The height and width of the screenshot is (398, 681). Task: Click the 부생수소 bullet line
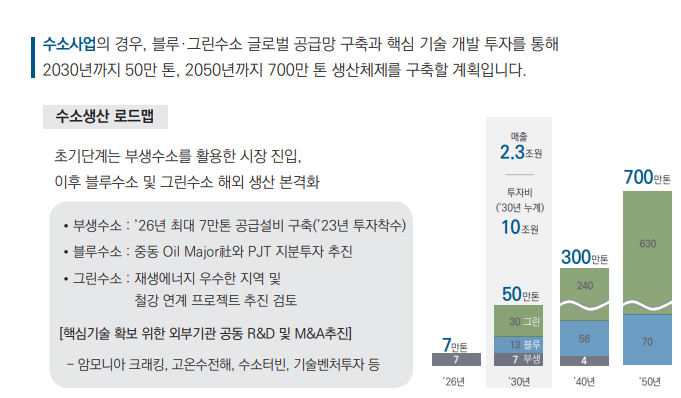pos(235,226)
